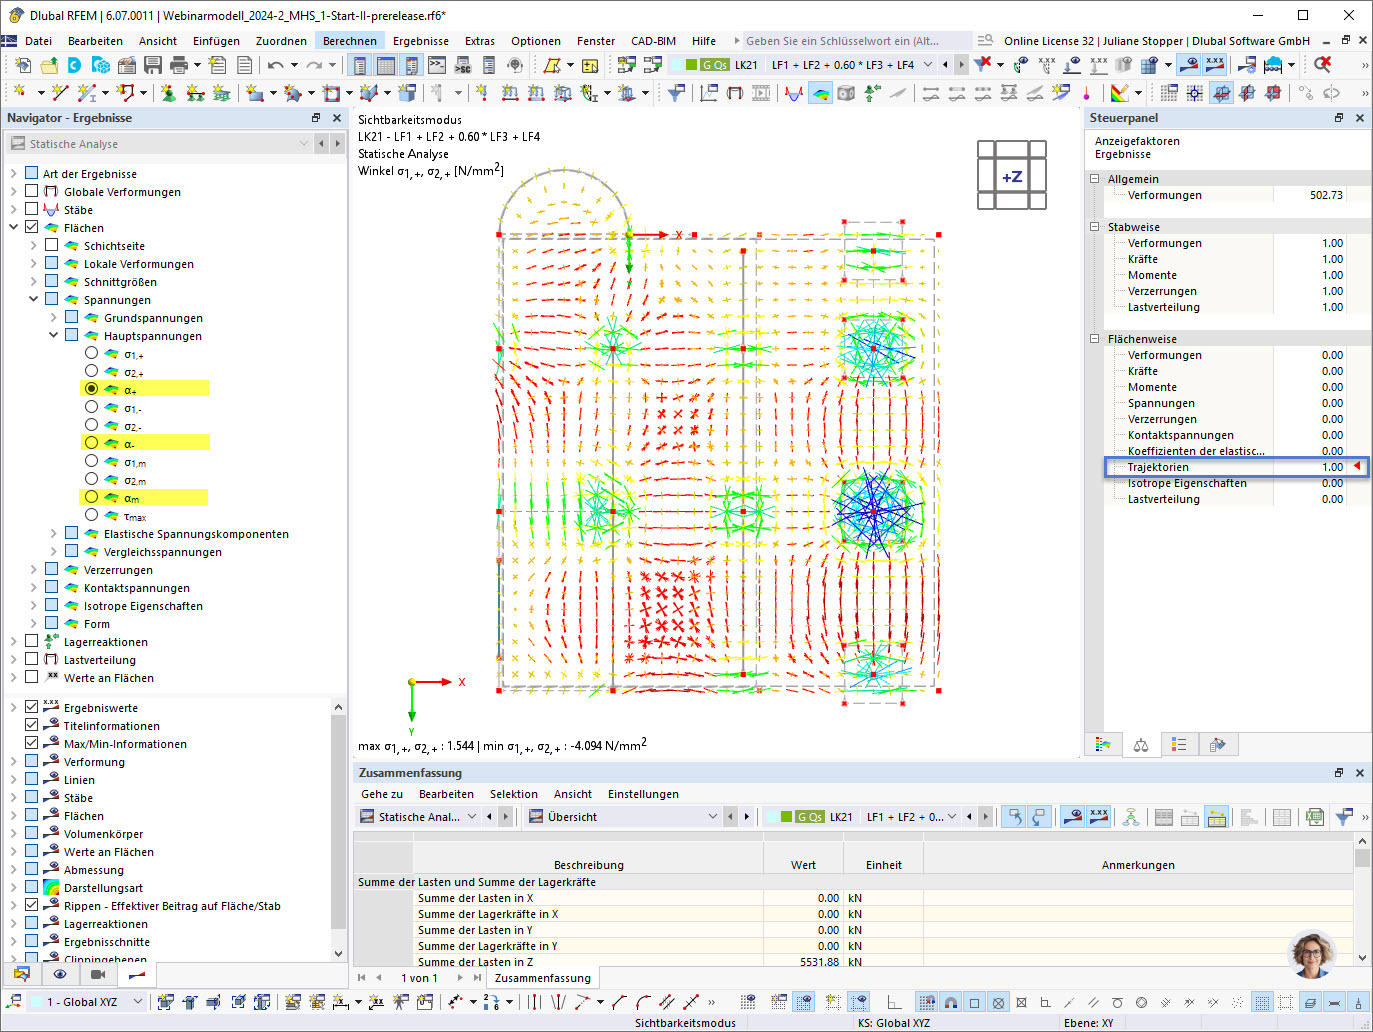The height and width of the screenshot is (1032, 1373).
Task: Click the Navigator lower list scrollbar down arrow
Action: click(338, 954)
